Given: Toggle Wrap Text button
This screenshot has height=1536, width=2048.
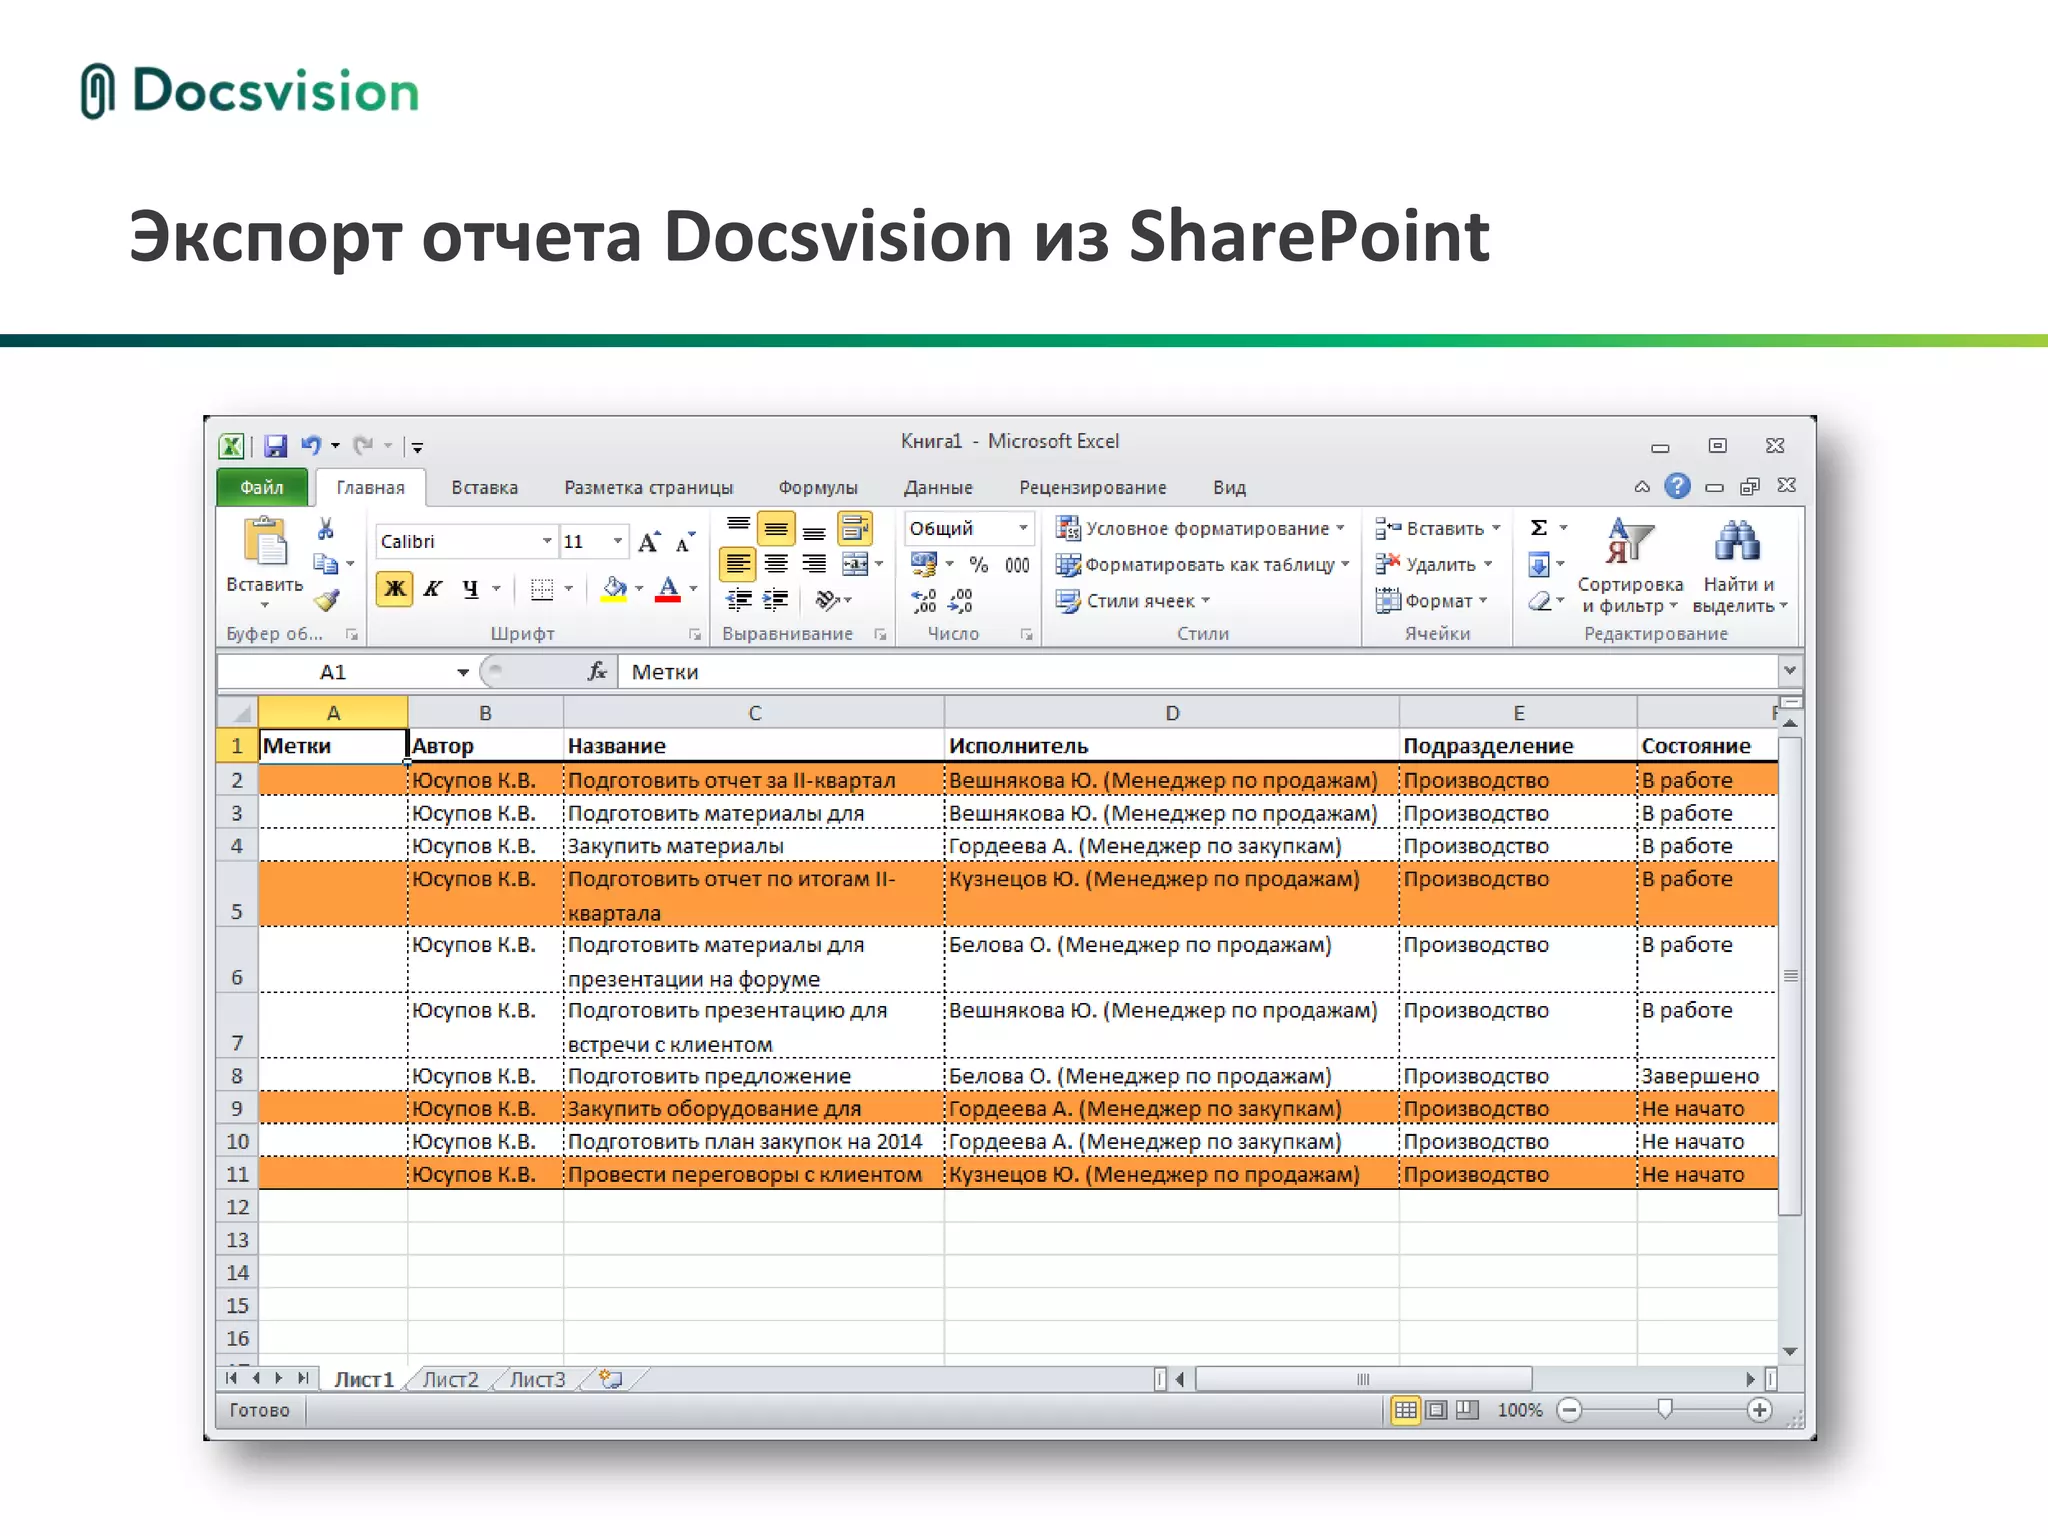Looking at the screenshot, I should pos(855,528).
